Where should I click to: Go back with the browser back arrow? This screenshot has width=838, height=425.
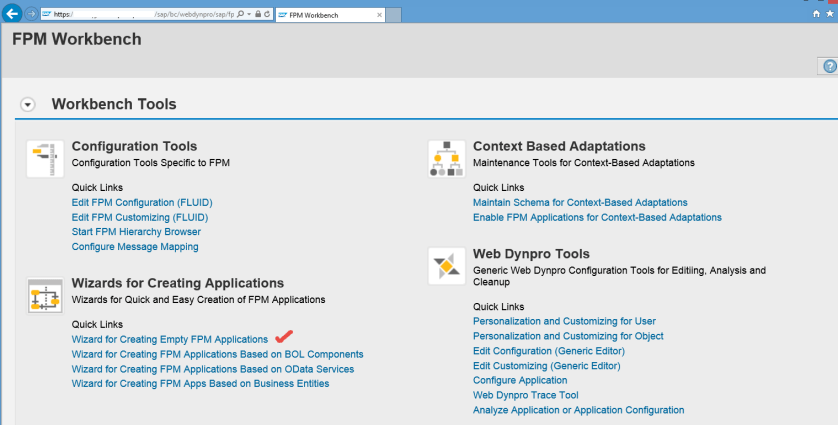click(x=12, y=14)
